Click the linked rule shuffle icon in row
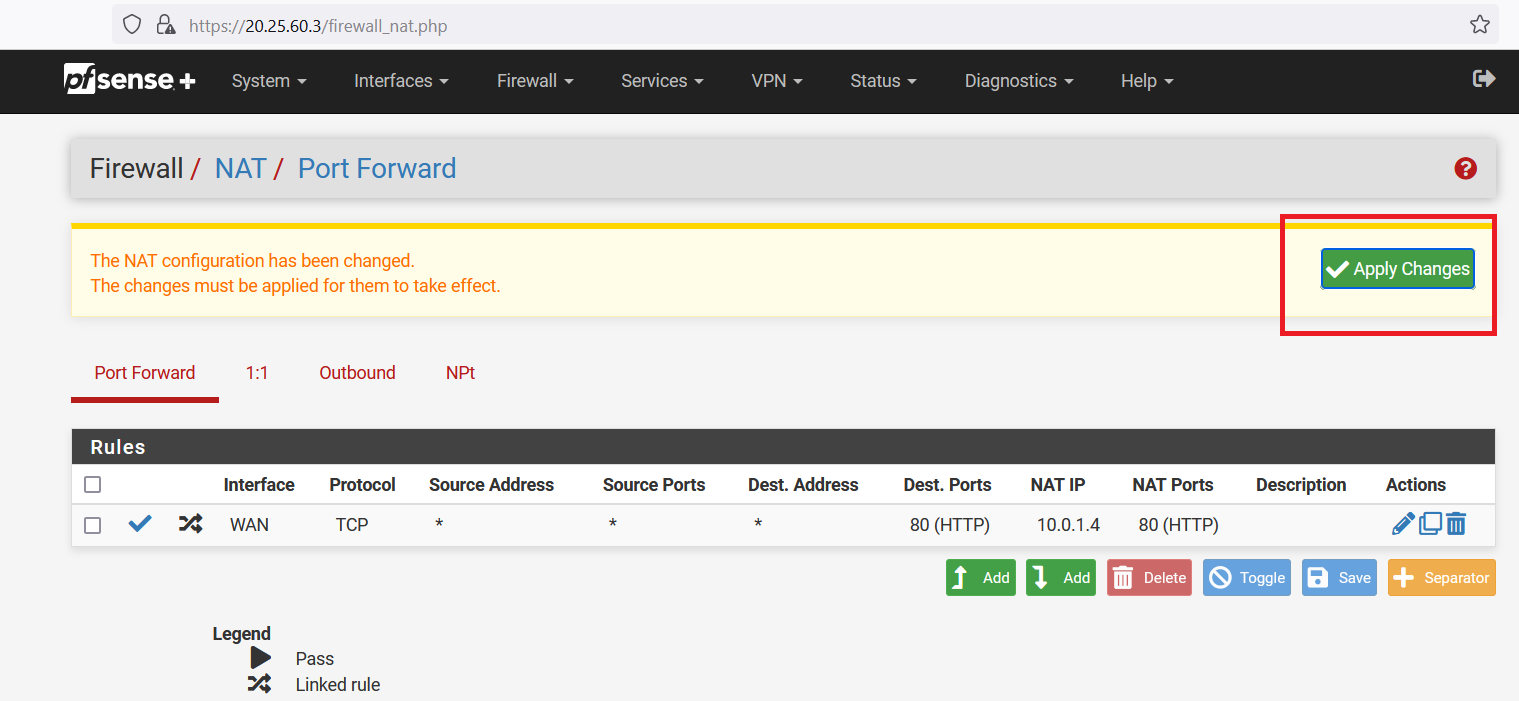The height and width of the screenshot is (701, 1519). point(190,524)
